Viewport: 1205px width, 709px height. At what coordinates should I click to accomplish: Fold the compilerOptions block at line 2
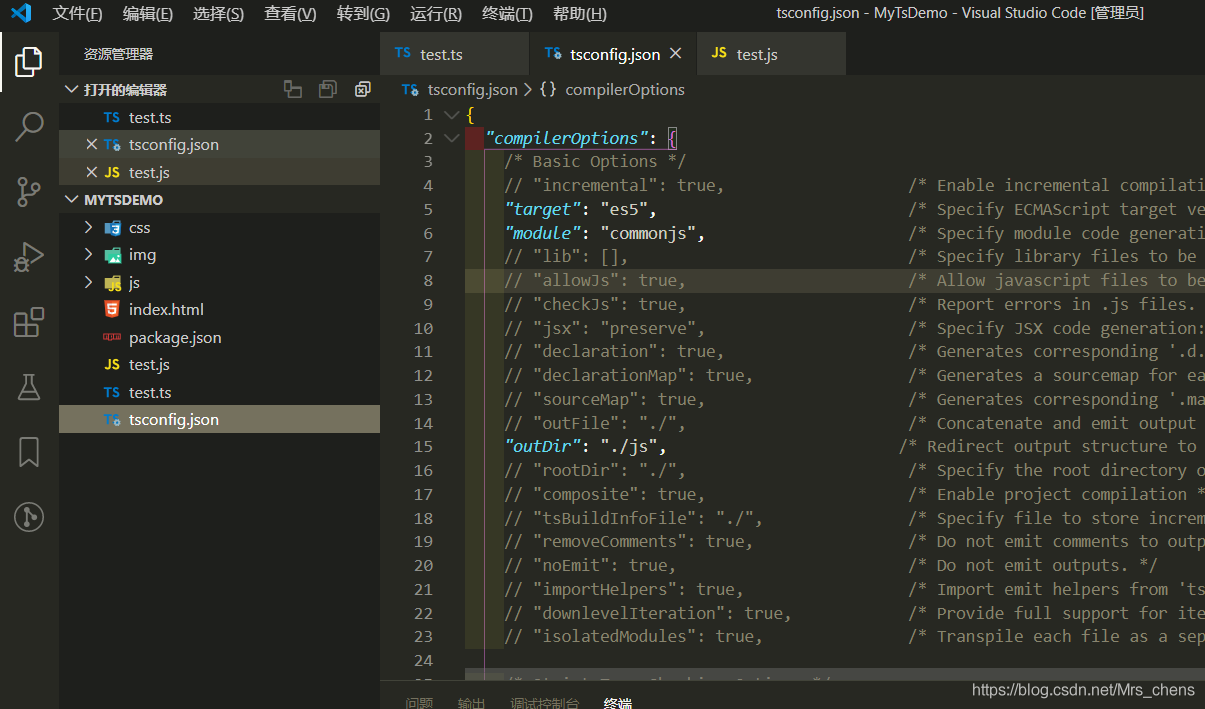coord(451,138)
